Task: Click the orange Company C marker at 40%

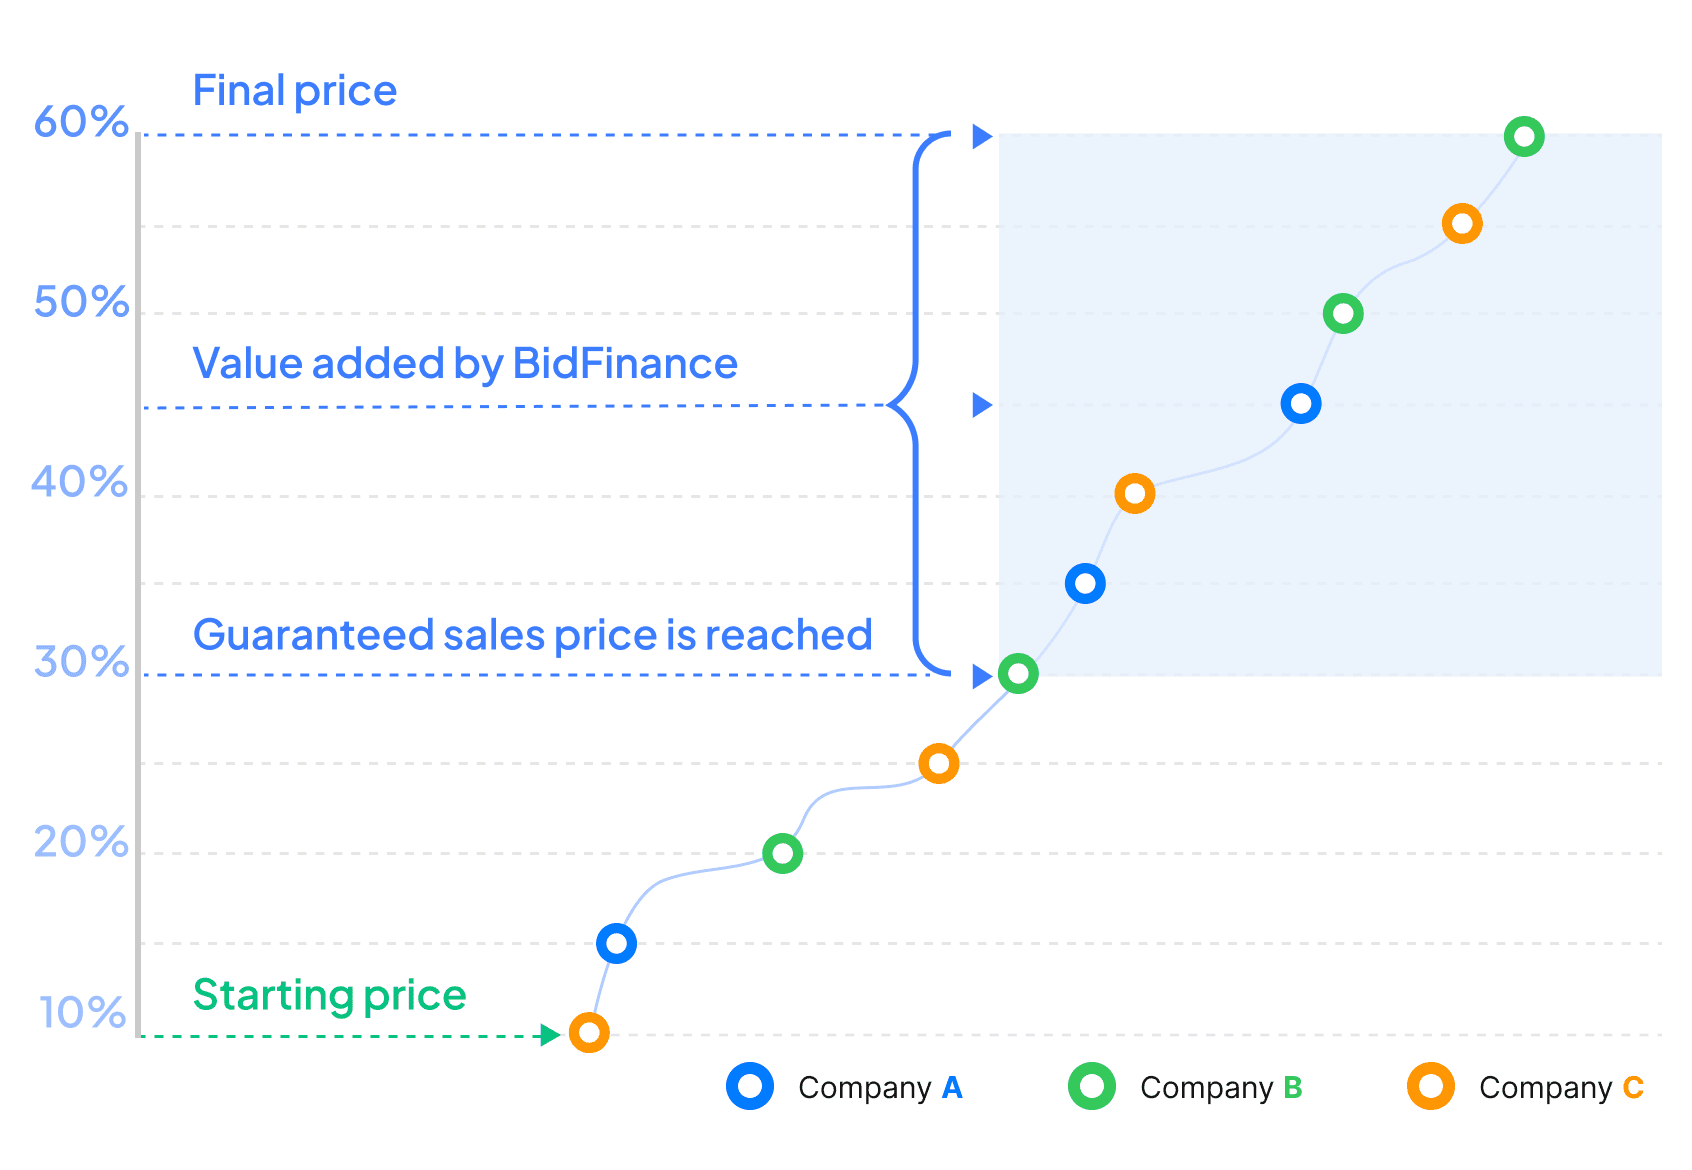Action: [x=1134, y=493]
